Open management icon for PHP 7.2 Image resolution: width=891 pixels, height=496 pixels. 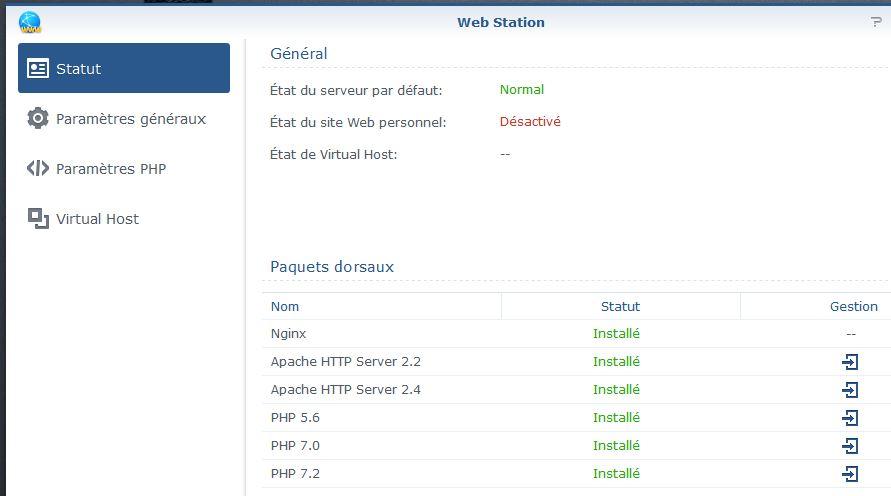point(850,474)
